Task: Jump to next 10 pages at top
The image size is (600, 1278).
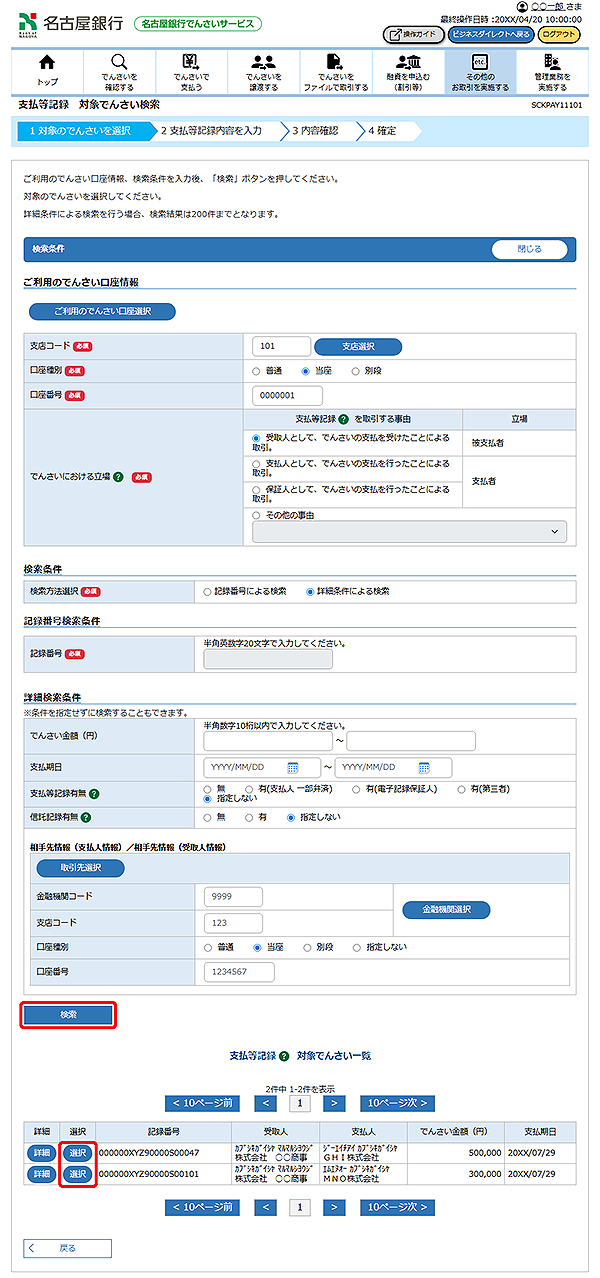Action: [397, 1103]
